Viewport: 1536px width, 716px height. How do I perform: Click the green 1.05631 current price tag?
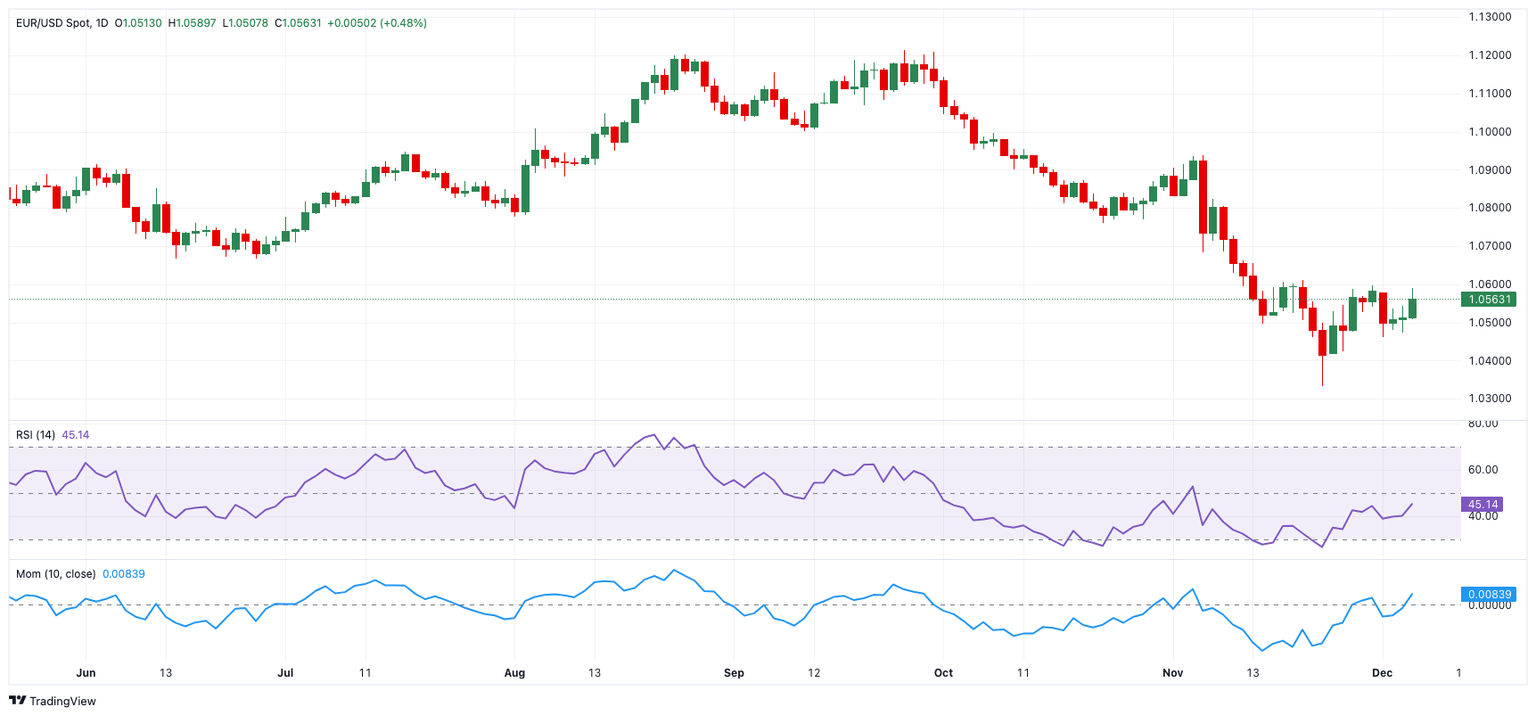coord(1489,299)
